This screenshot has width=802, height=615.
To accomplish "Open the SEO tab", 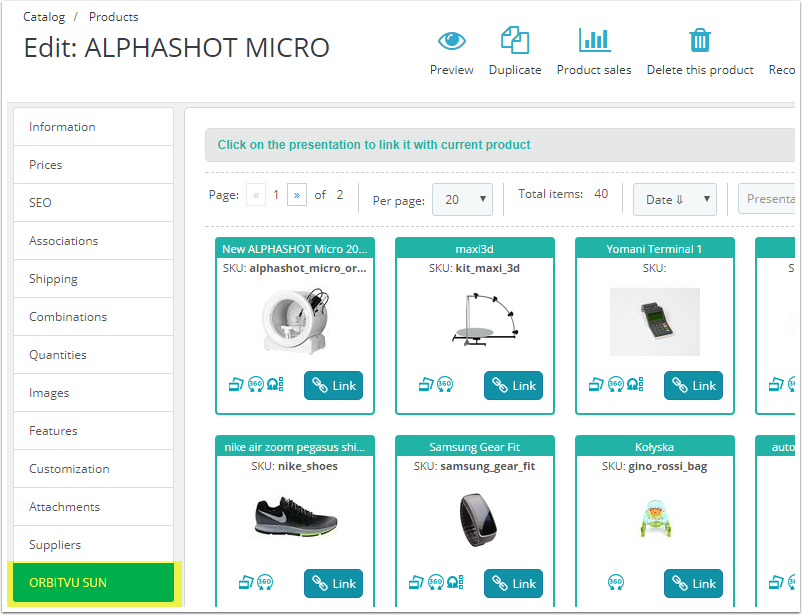I will pyautogui.click(x=94, y=203).
